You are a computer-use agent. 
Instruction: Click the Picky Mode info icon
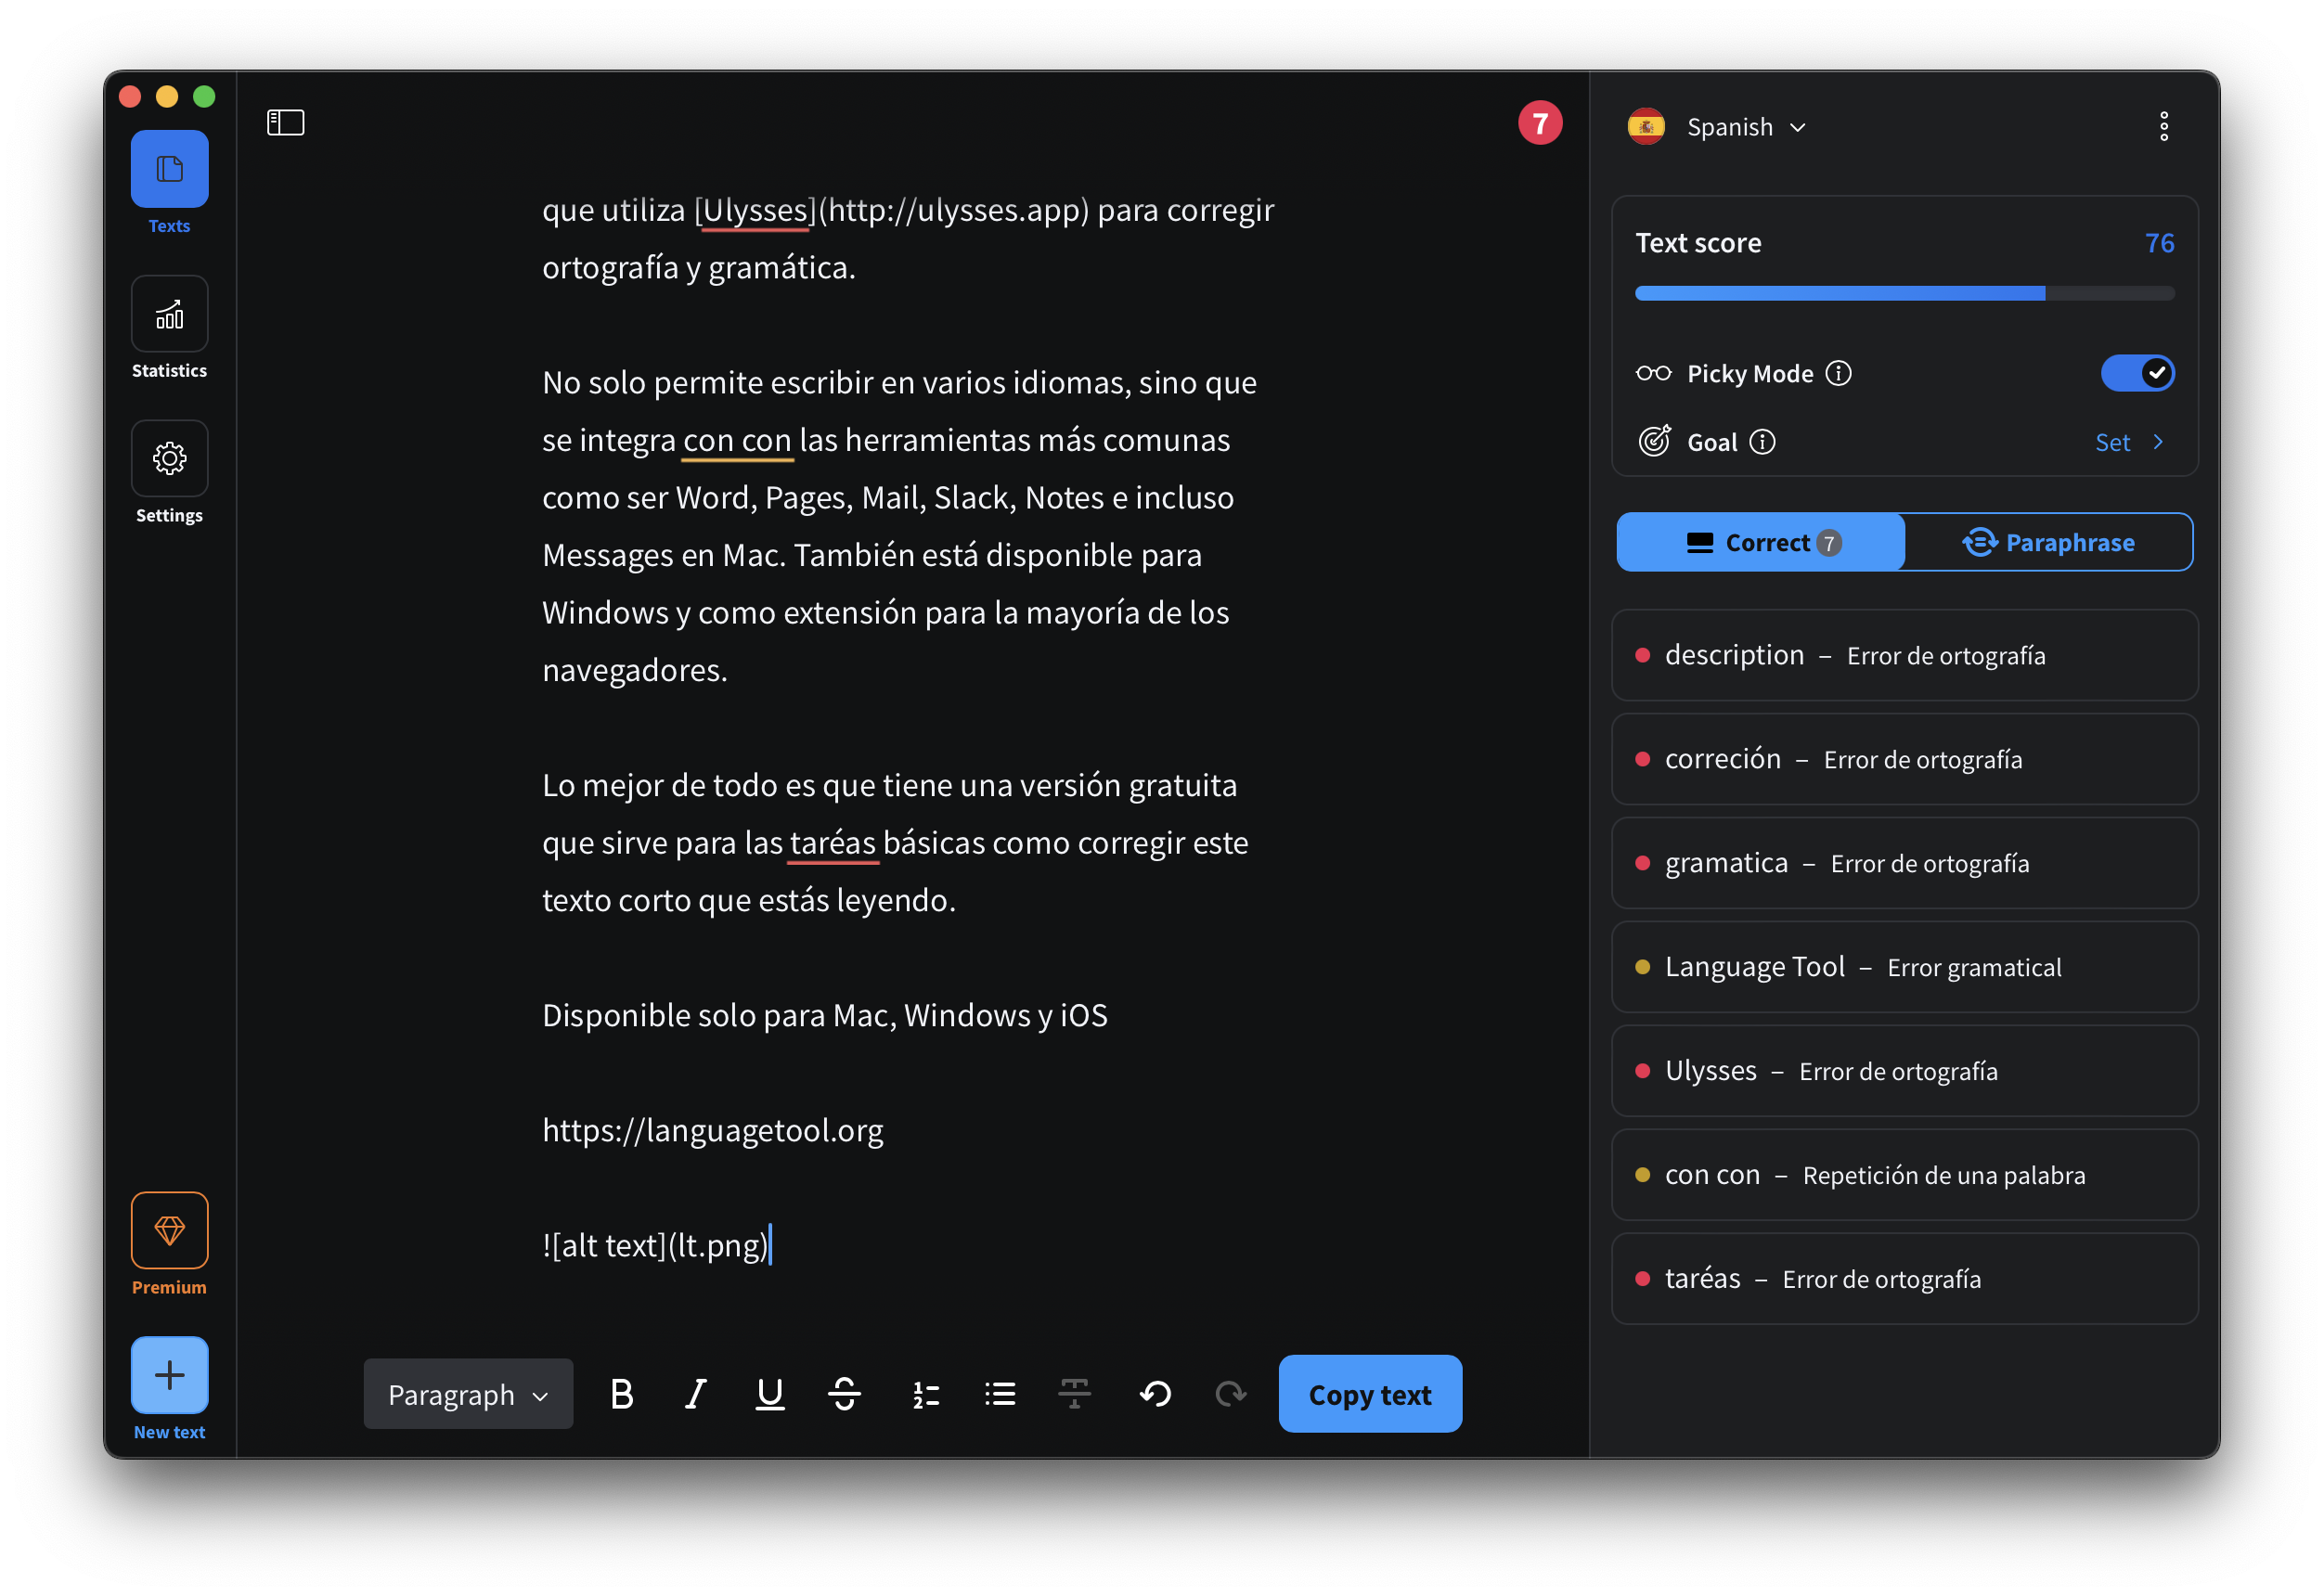pyautogui.click(x=1839, y=373)
